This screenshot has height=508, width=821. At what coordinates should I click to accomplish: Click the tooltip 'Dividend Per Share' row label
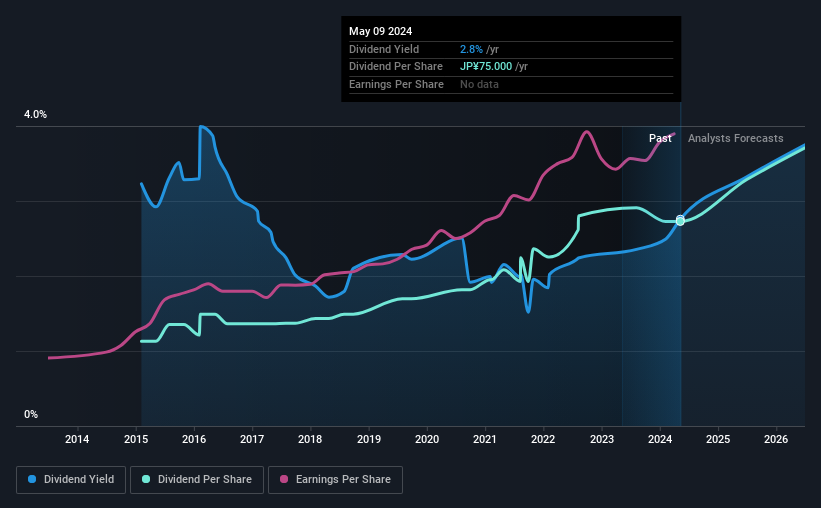396,67
